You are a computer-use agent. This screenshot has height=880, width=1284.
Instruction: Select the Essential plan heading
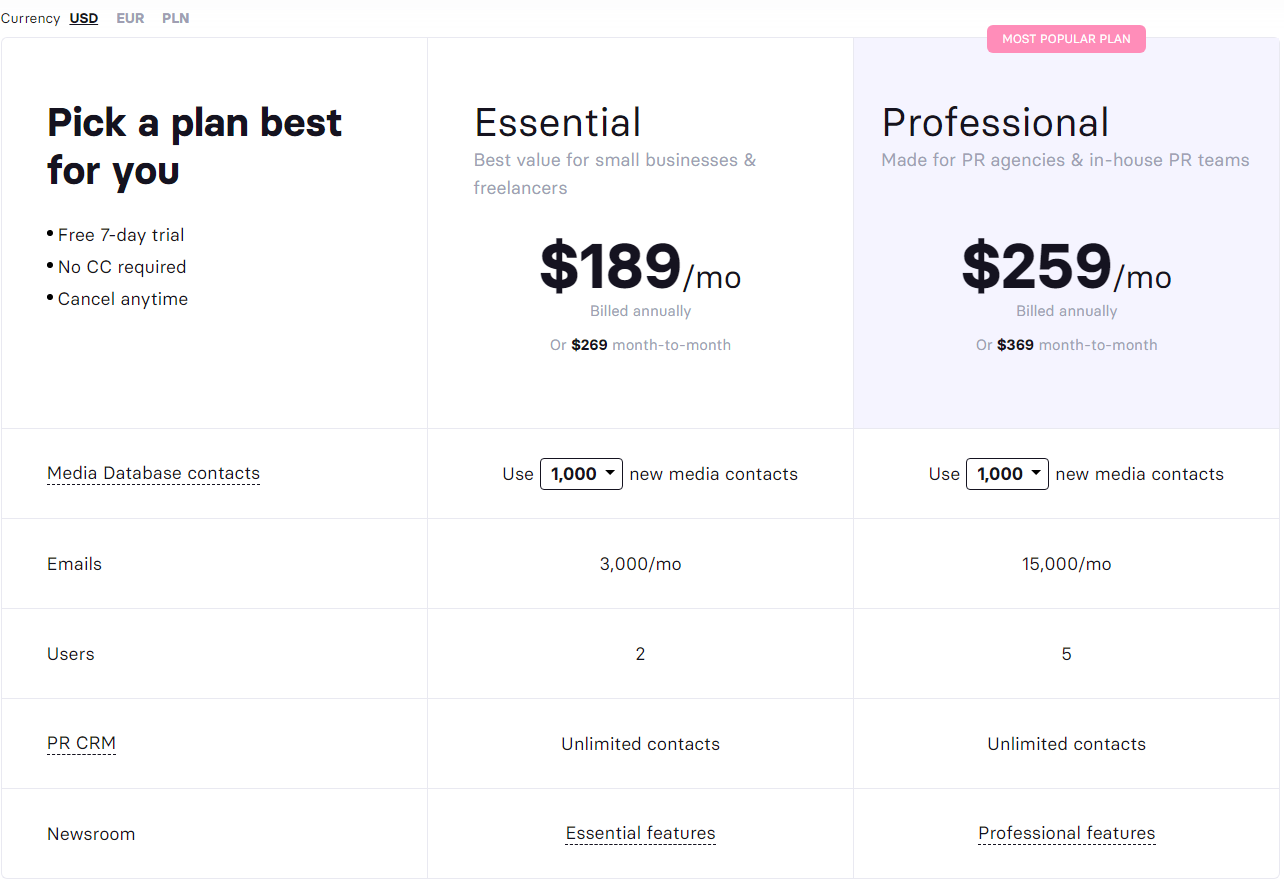[x=557, y=123]
